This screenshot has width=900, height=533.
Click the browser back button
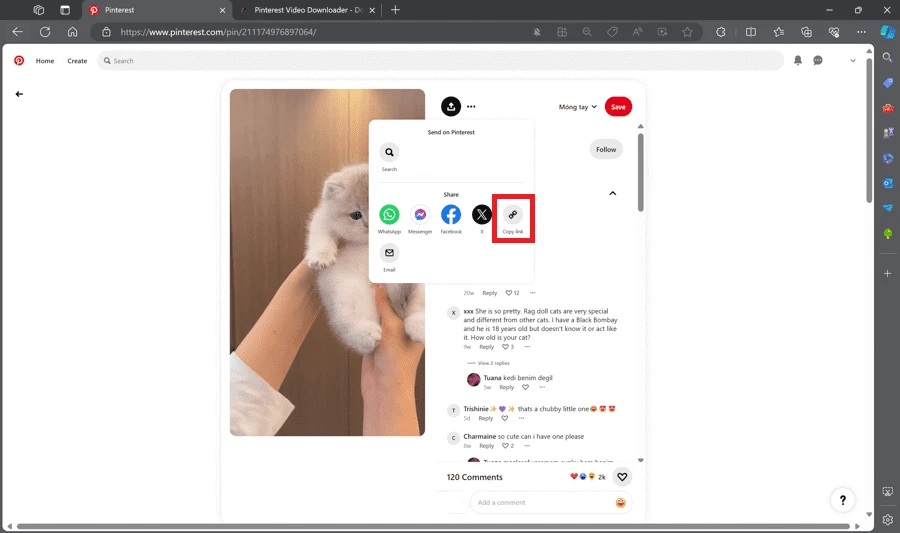coord(17,32)
